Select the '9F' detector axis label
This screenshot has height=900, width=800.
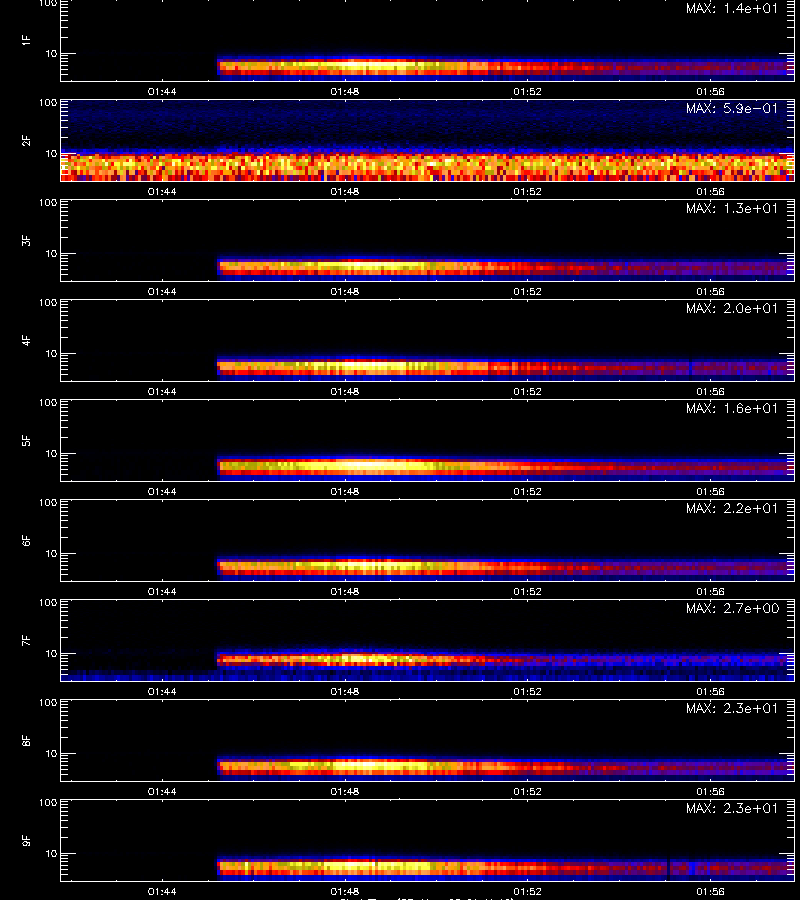point(26,840)
